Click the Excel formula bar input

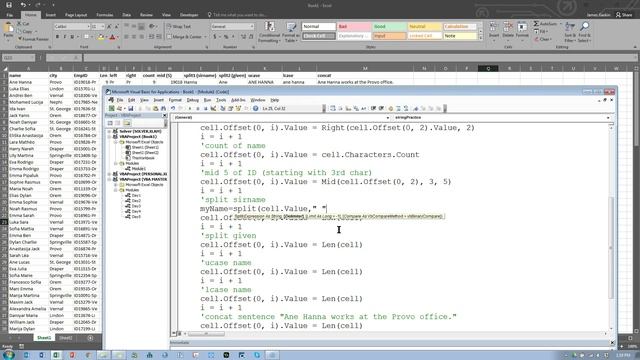click(x=359, y=58)
